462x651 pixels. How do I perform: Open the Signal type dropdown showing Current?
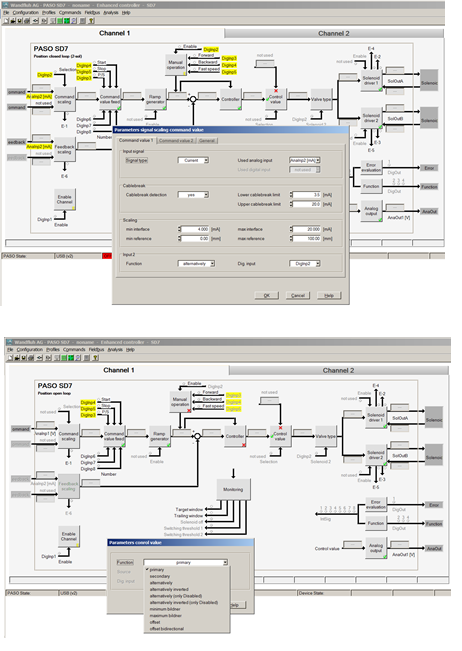coord(193,160)
